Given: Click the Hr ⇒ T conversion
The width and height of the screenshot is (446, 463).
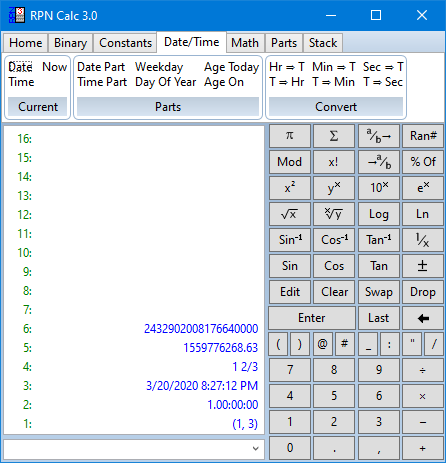Looking at the screenshot, I should [x=287, y=67].
